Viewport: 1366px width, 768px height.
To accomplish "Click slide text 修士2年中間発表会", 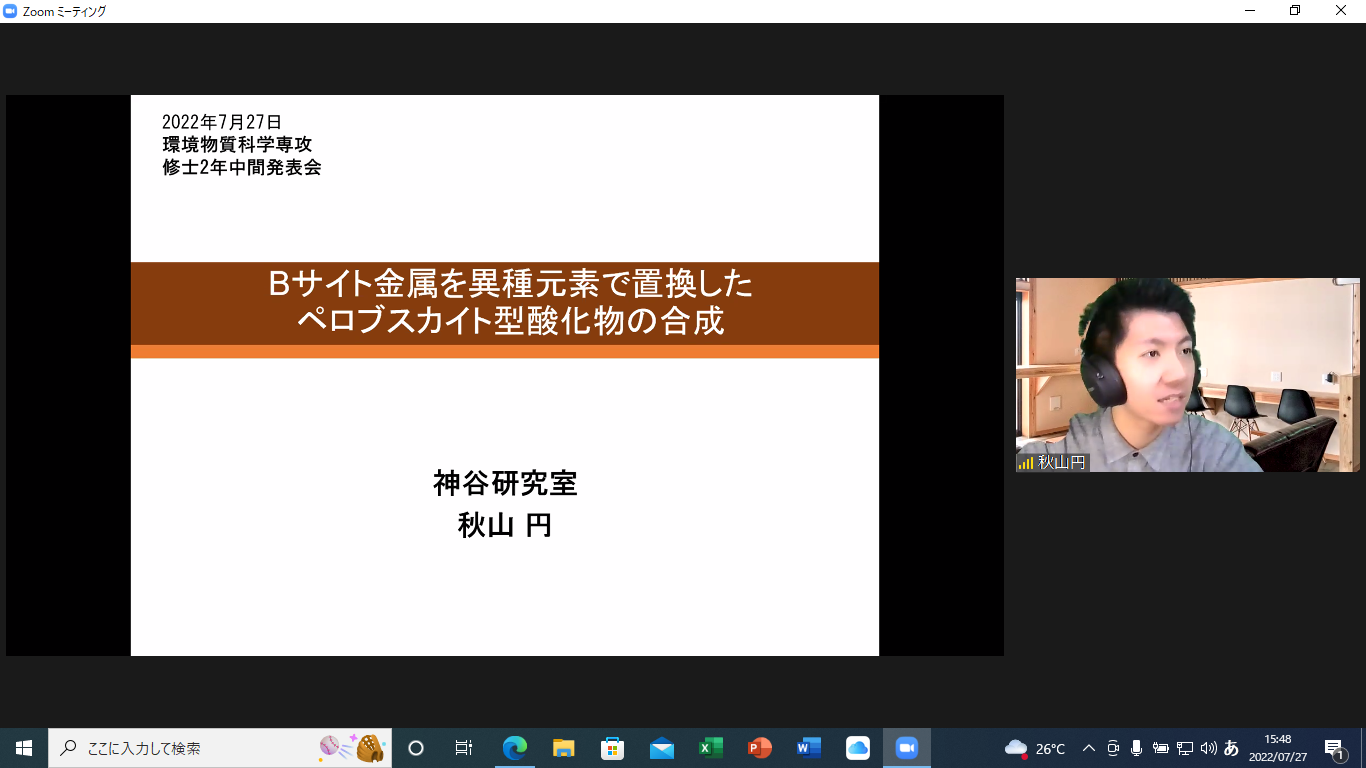I will tap(242, 167).
